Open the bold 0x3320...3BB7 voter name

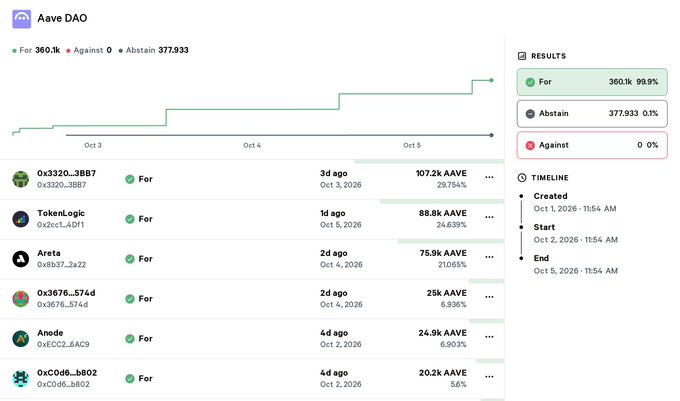pos(66,173)
